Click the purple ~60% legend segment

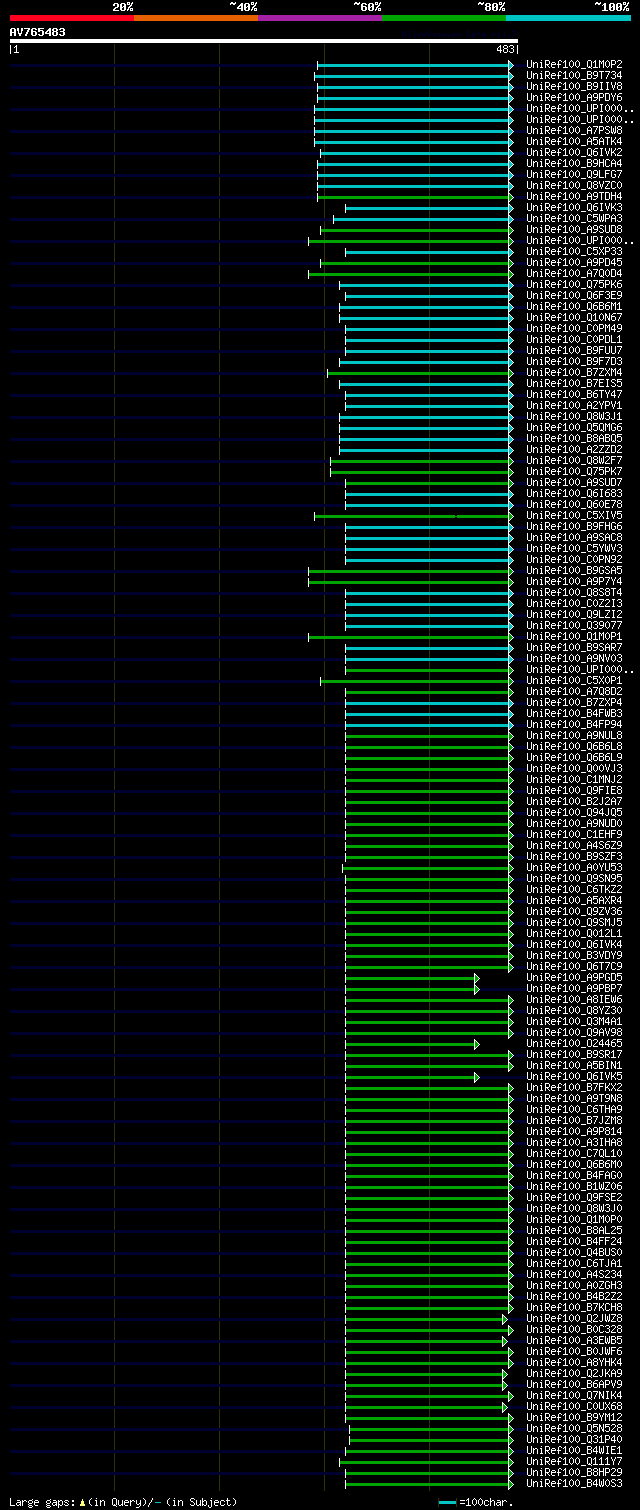[319, 18]
